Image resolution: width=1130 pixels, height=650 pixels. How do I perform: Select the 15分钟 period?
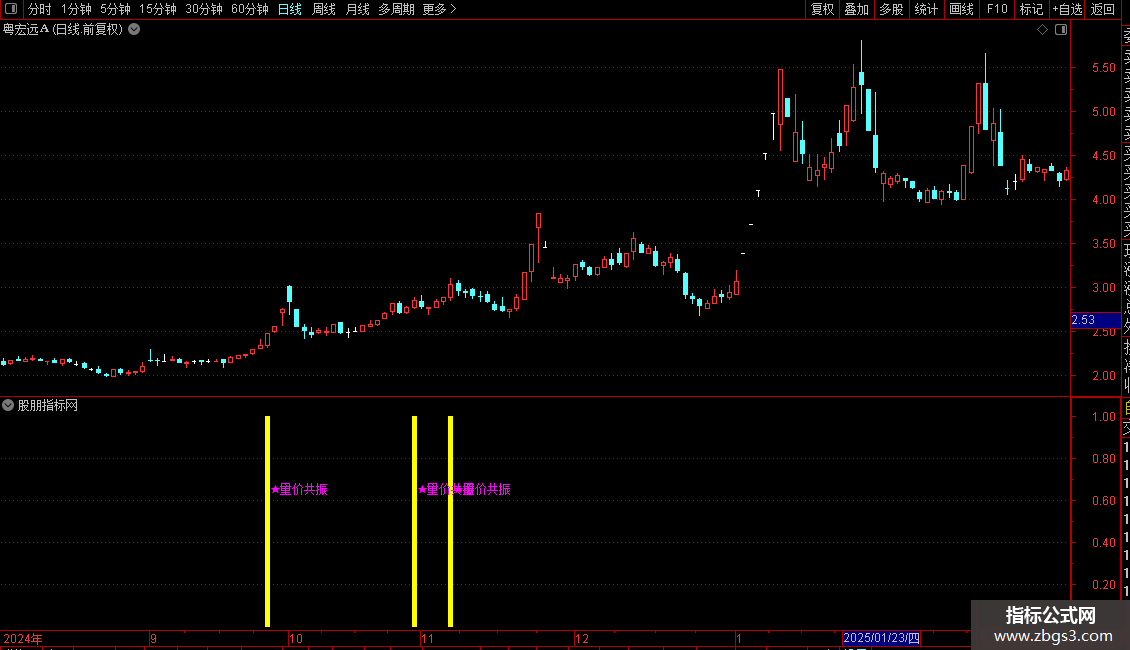[x=158, y=9]
